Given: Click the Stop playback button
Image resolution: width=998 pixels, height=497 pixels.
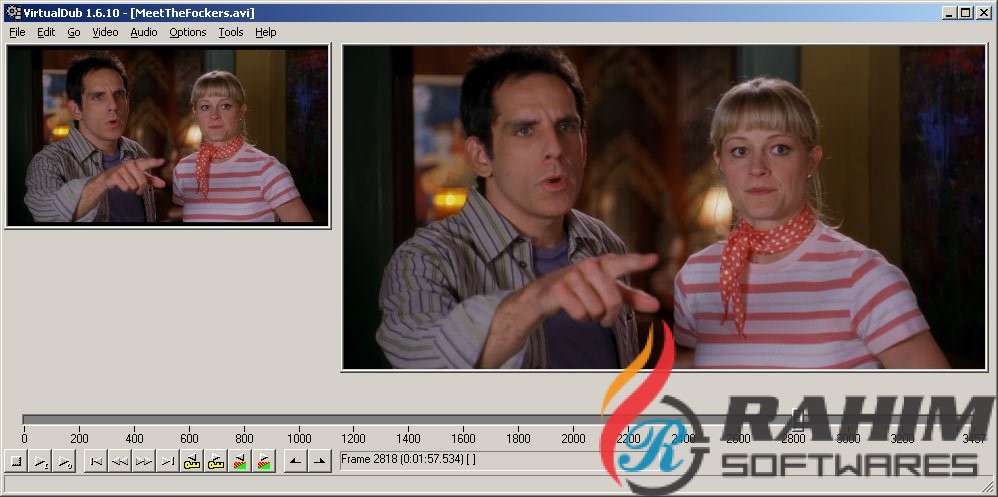Looking at the screenshot, I should coord(17,461).
